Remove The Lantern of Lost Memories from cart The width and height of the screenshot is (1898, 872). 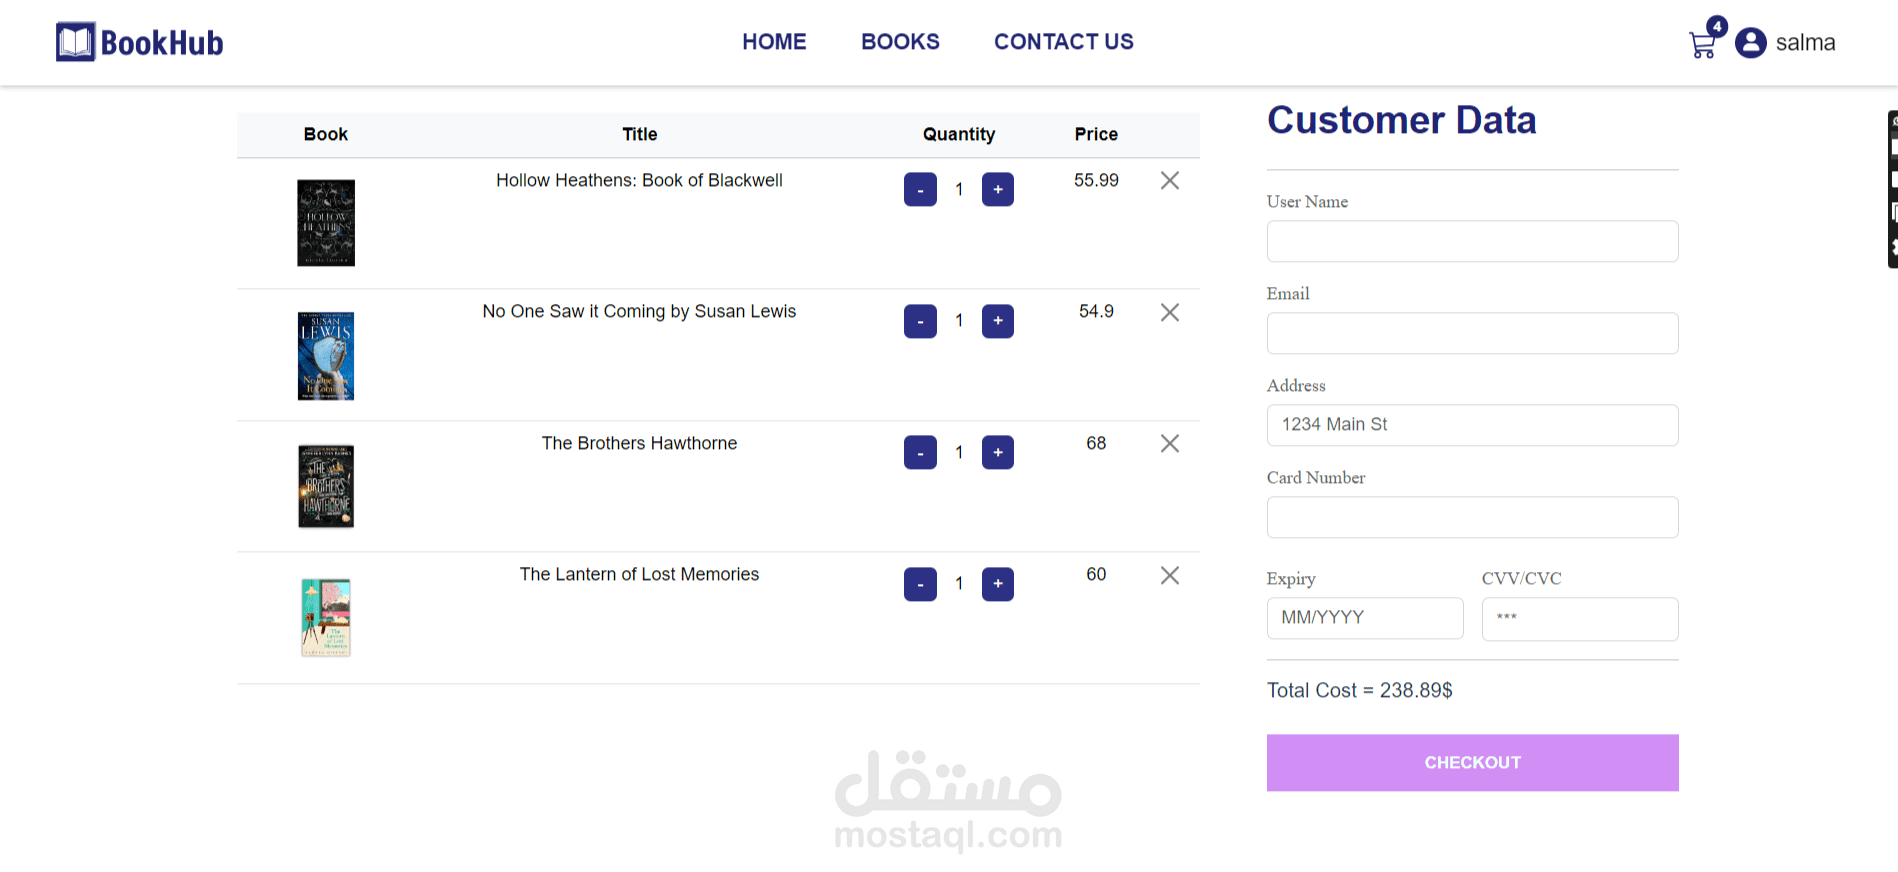click(x=1170, y=576)
